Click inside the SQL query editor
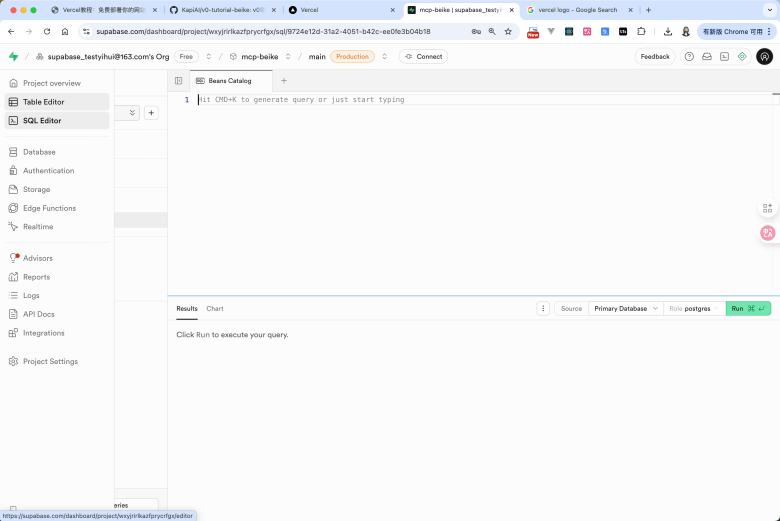 pyautogui.click(x=470, y=190)
